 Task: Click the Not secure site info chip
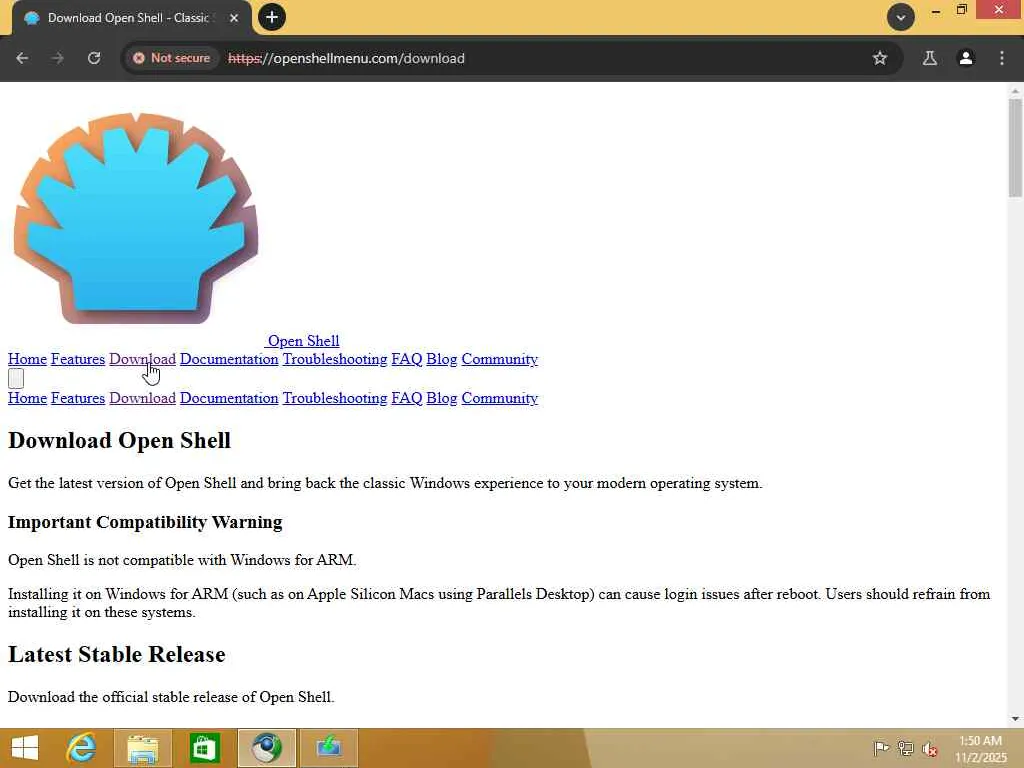[x=172, y=58]
